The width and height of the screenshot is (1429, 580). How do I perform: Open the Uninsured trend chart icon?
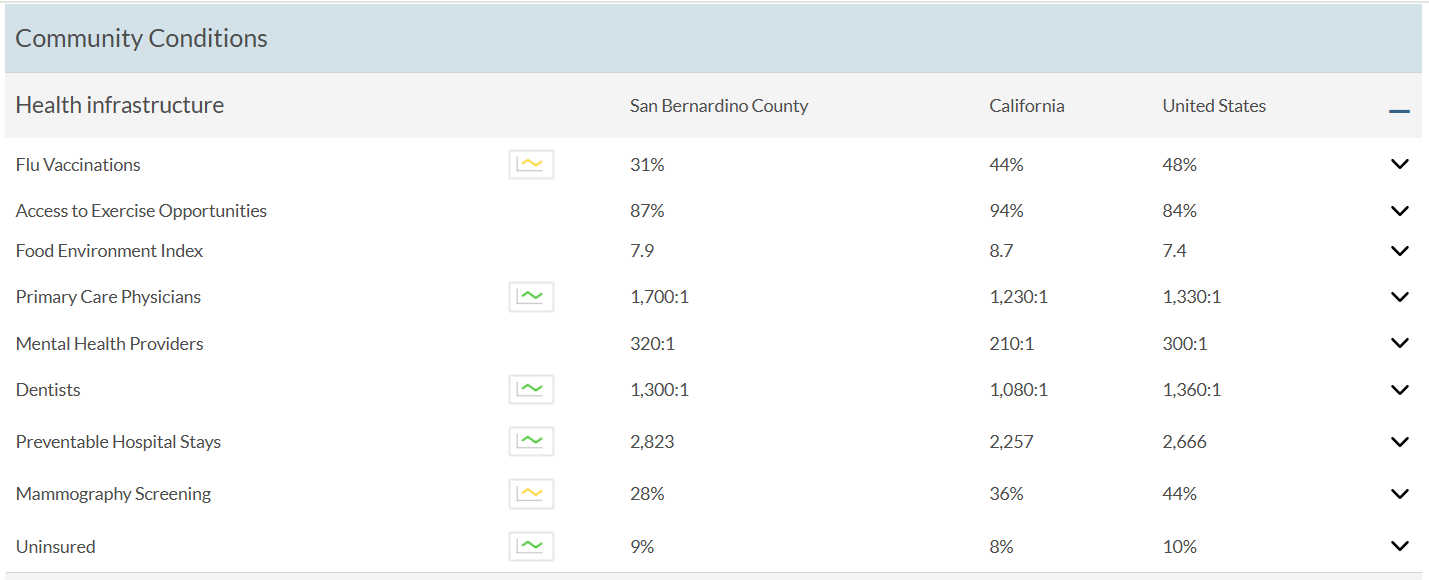531,546
